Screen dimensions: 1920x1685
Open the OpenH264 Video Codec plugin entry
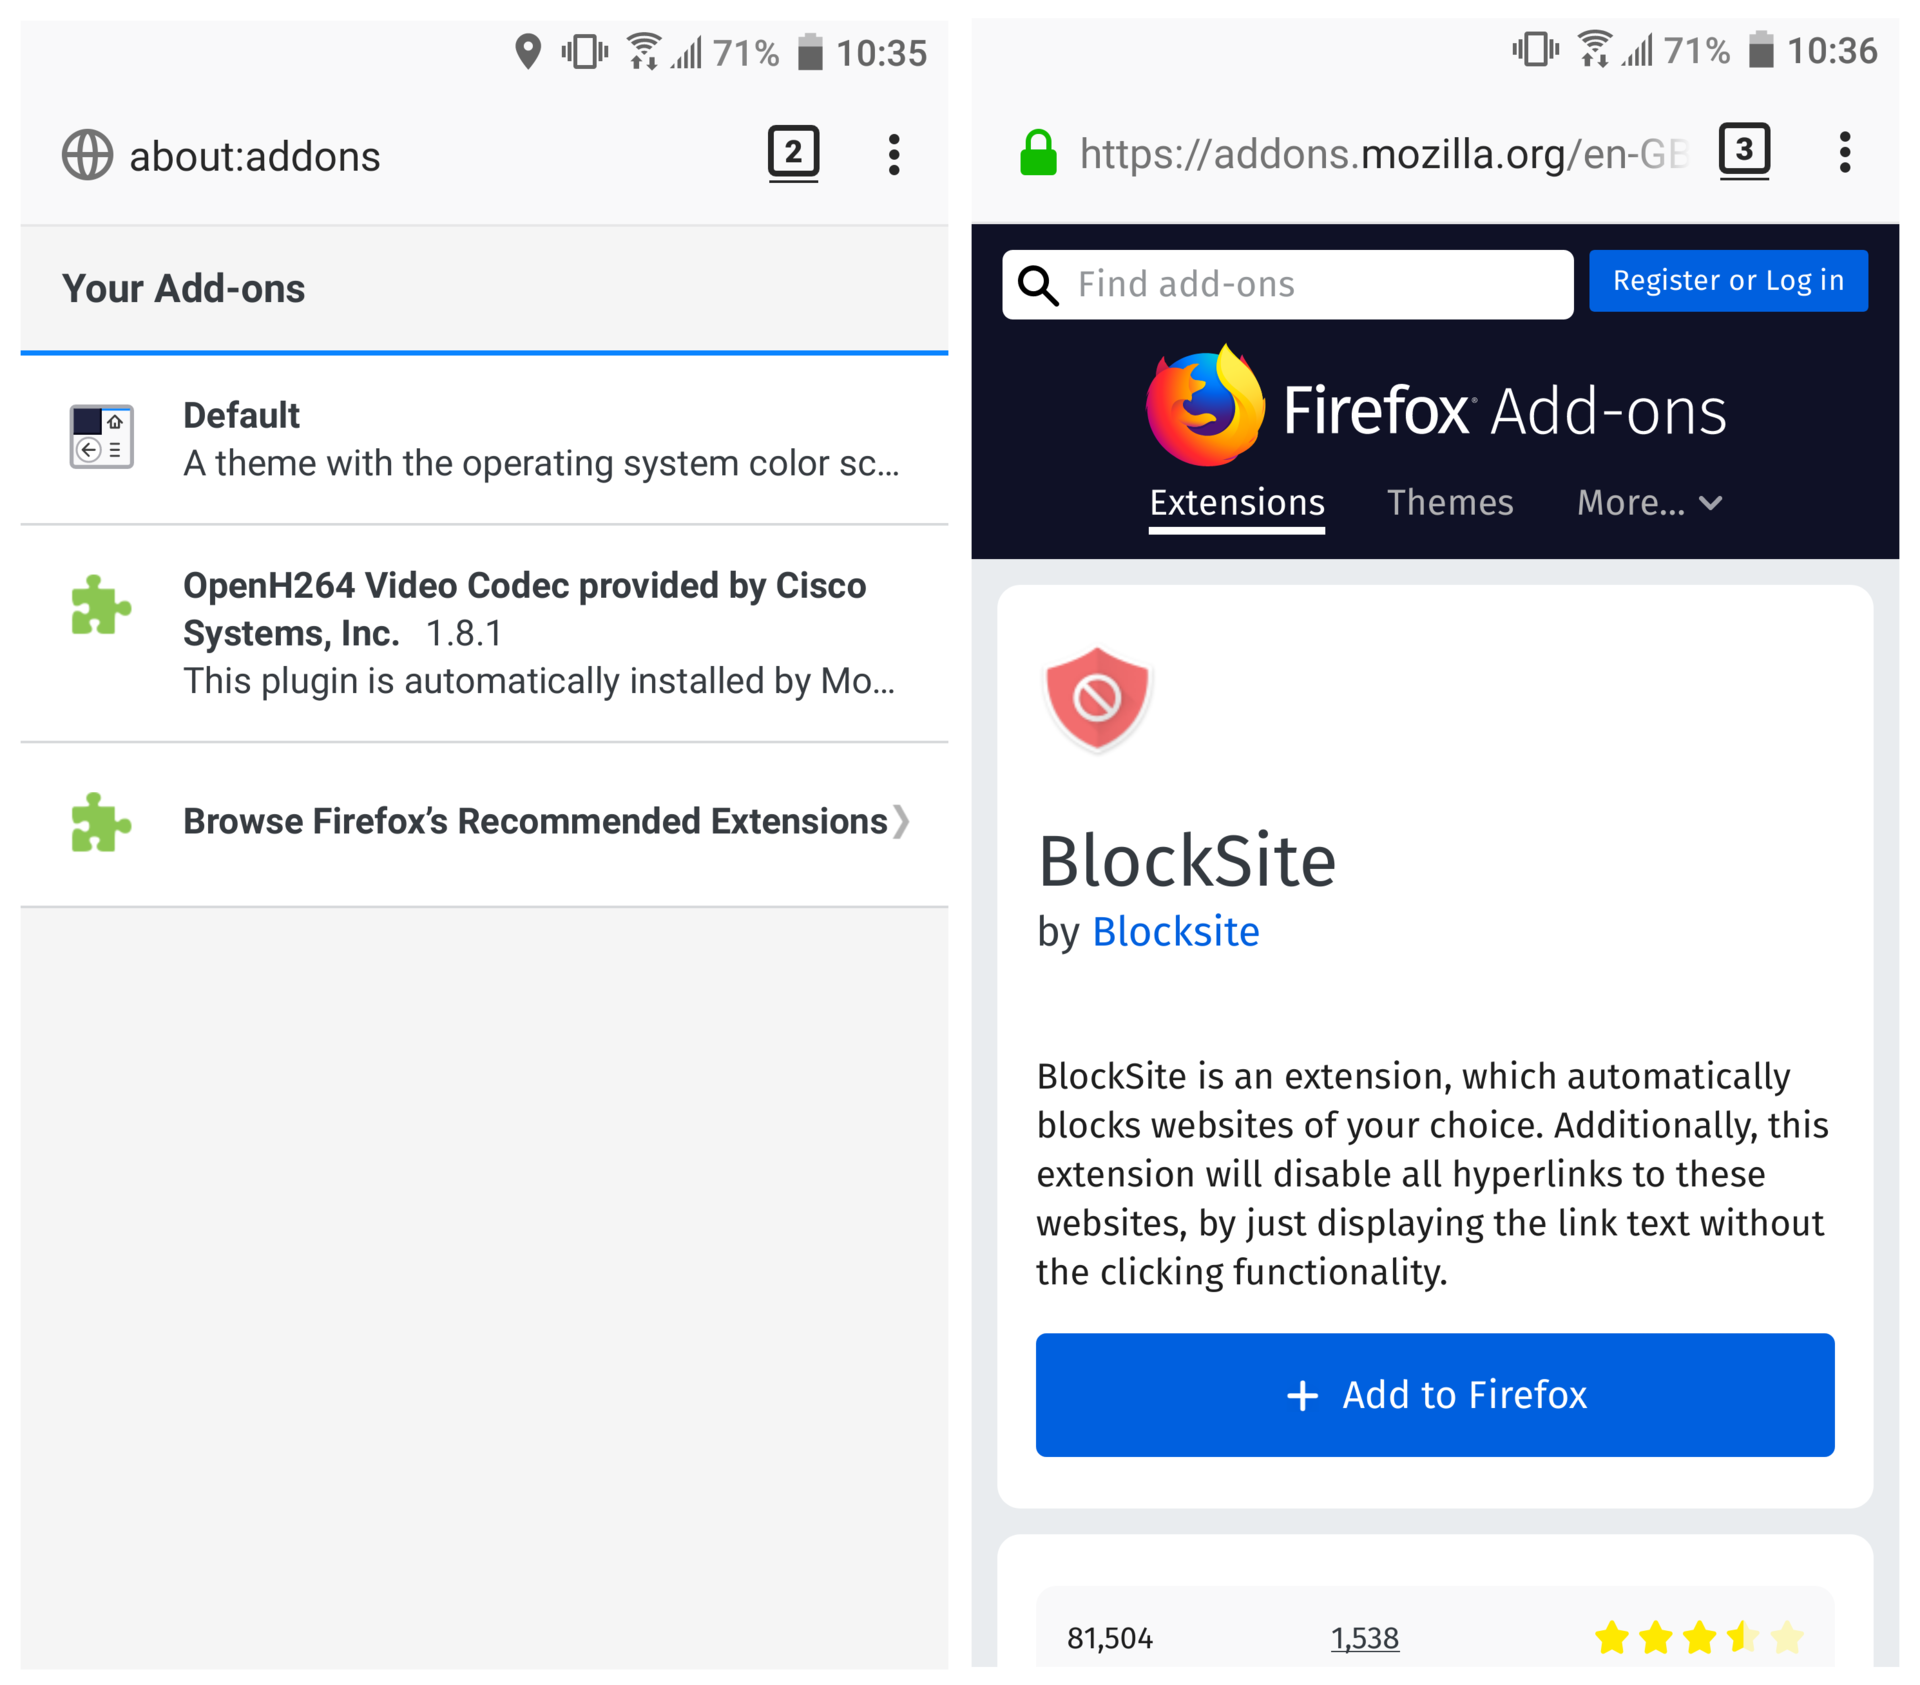click(524, 632)
